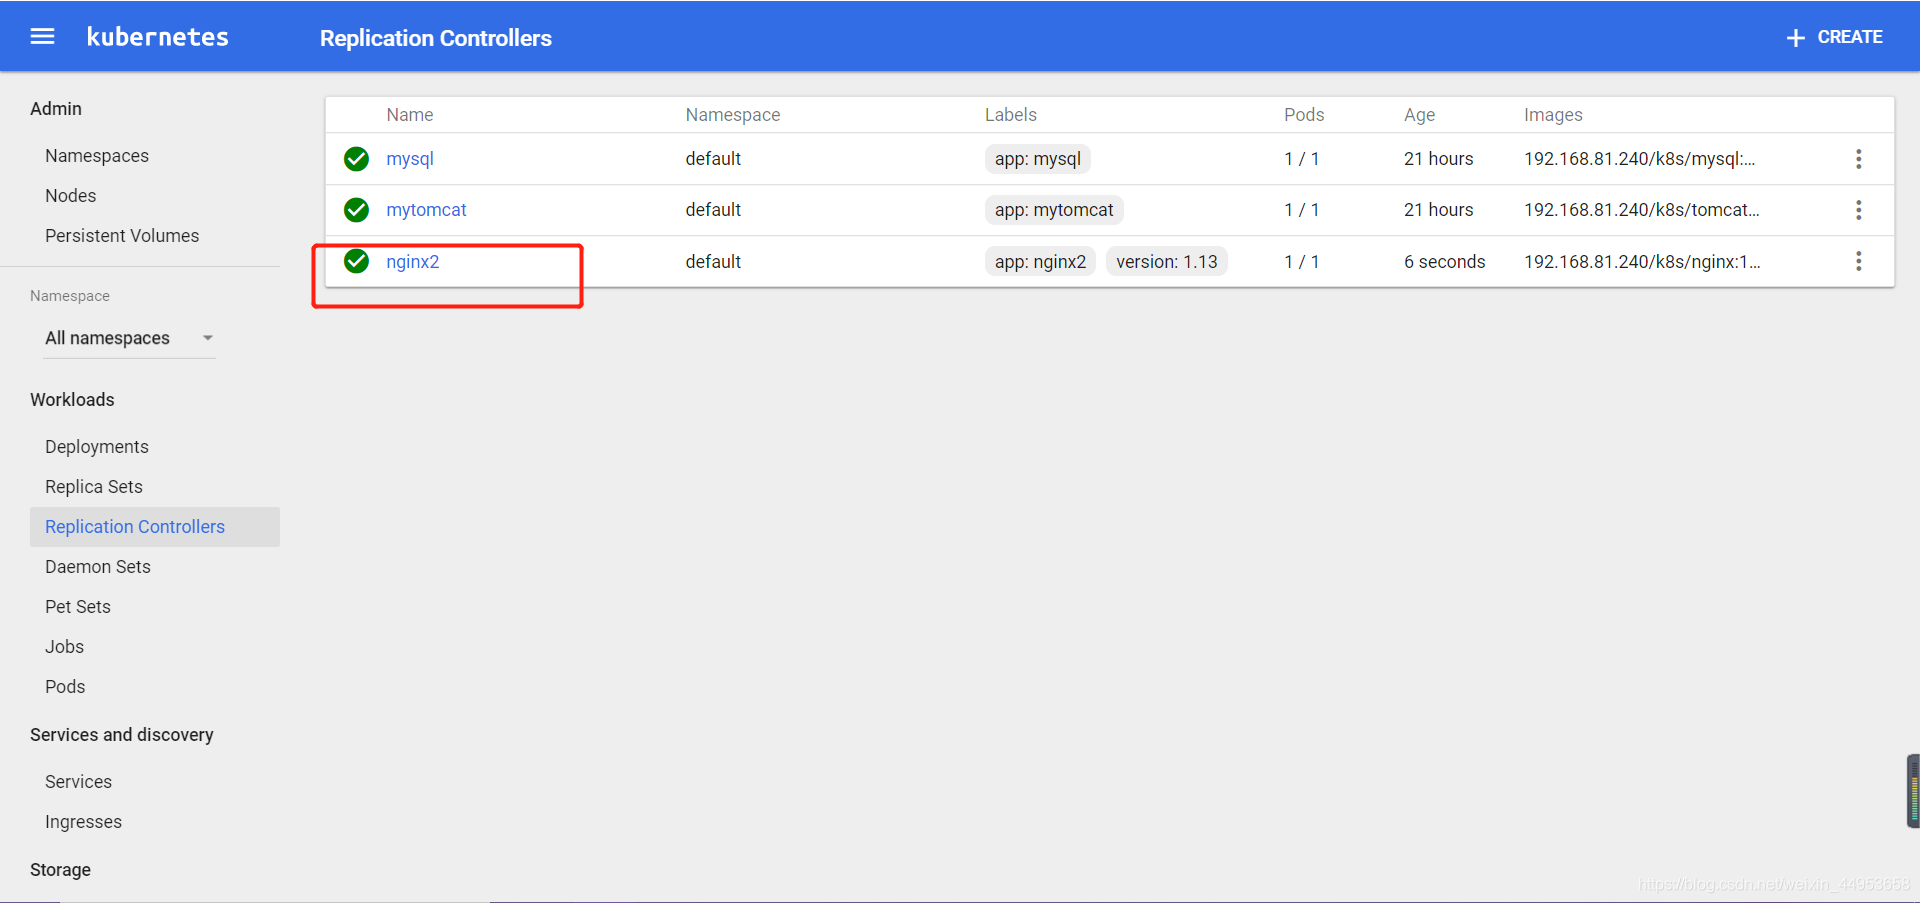The height and width of the screenshot is (903, 1920).
Task: Click the Namespace column header
Action: tap(733, 115)
